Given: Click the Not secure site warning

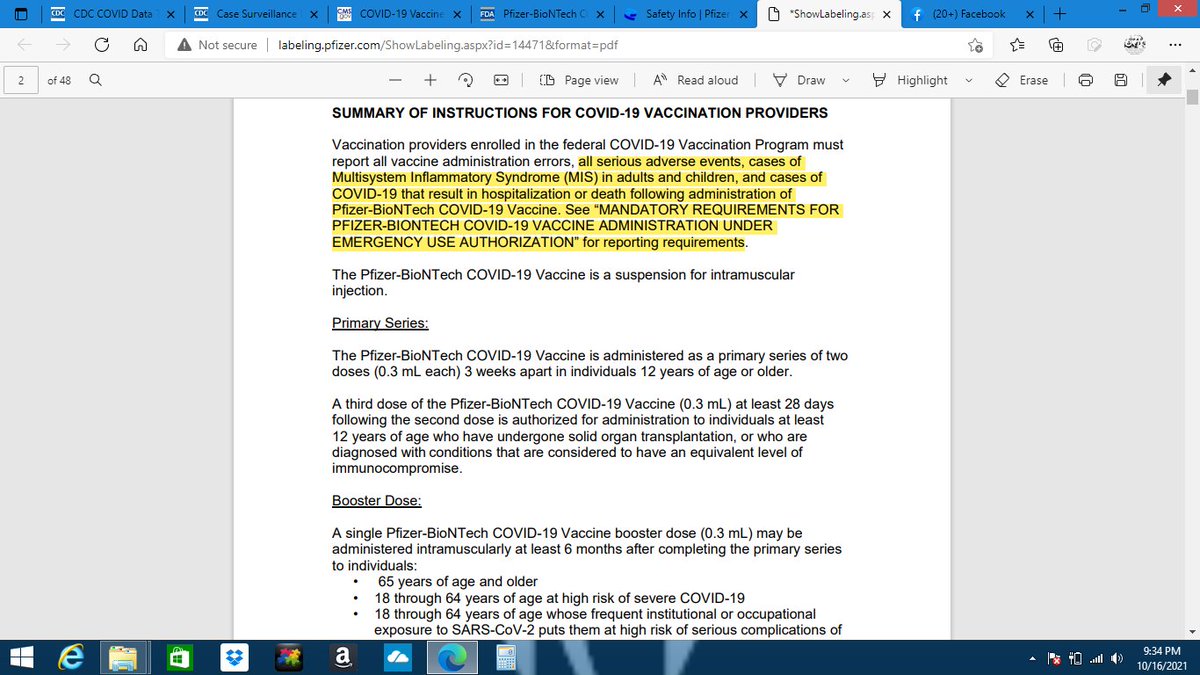Looking at the screenshot, I should [x=217, y=45].
